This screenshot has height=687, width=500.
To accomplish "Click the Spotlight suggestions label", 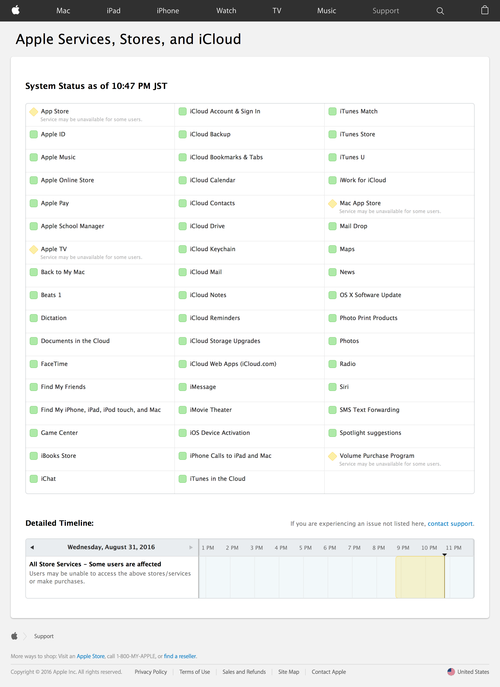I will (370, 433).
